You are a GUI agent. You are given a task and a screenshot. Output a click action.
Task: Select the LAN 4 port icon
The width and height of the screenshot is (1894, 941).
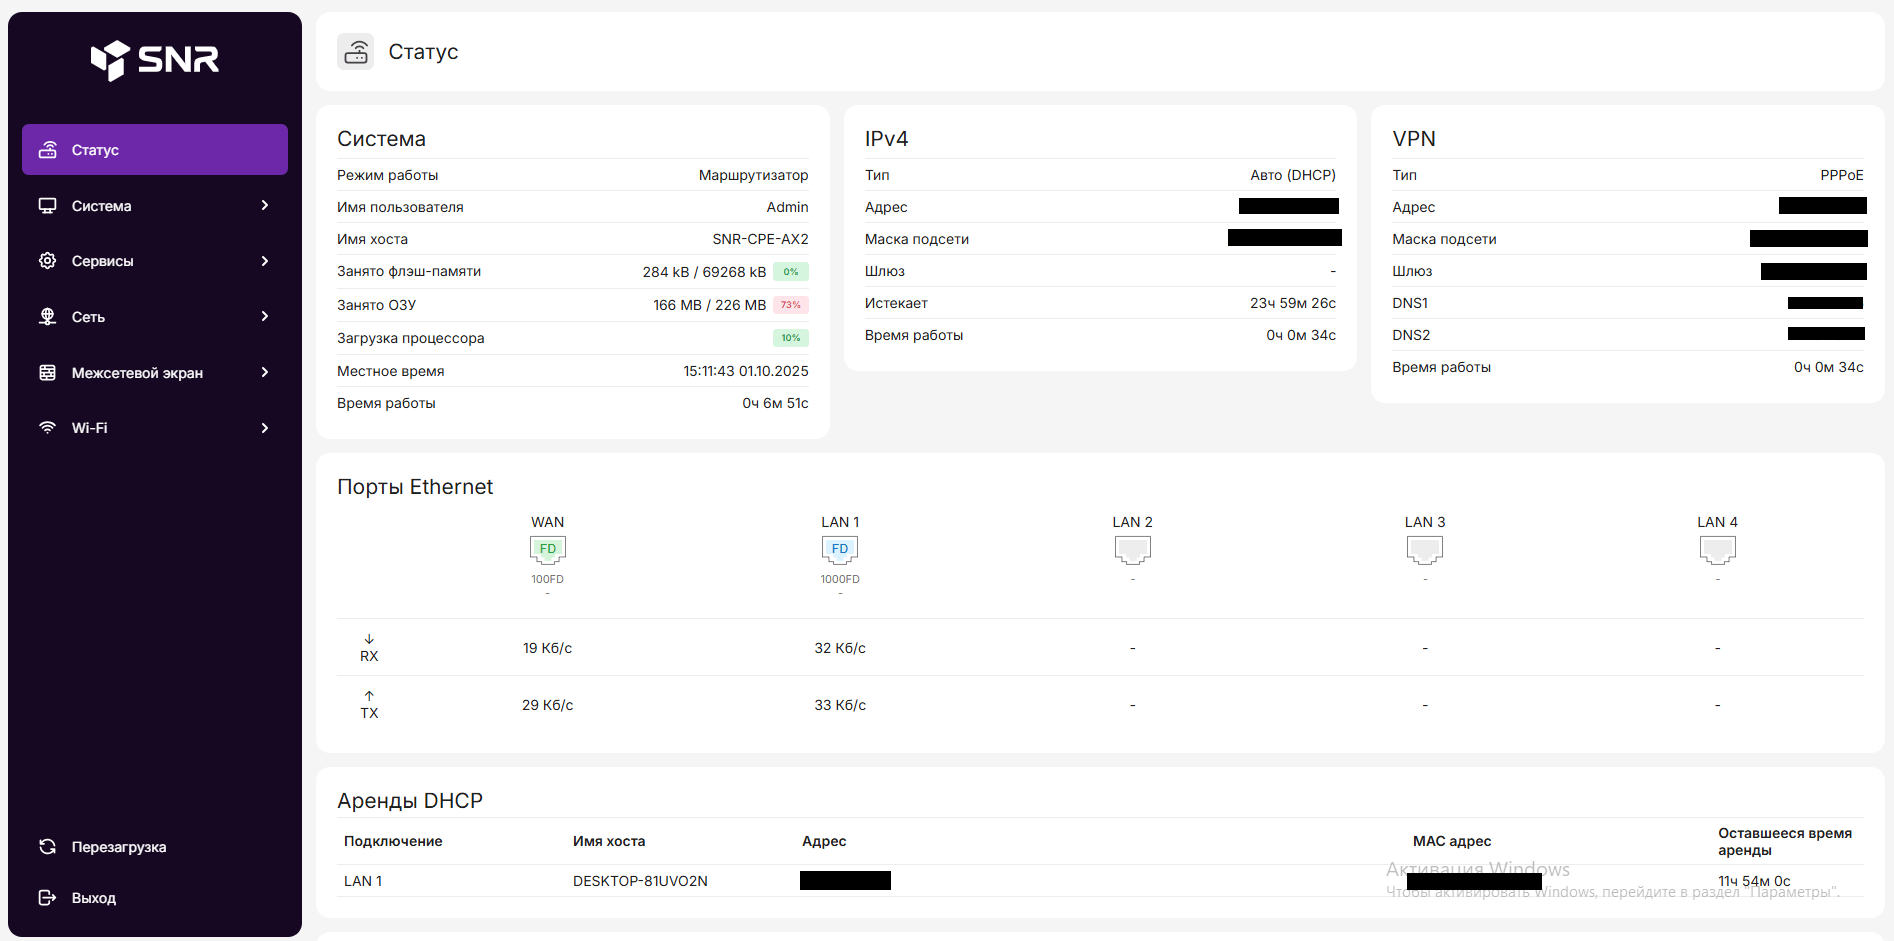(1717, 549)
